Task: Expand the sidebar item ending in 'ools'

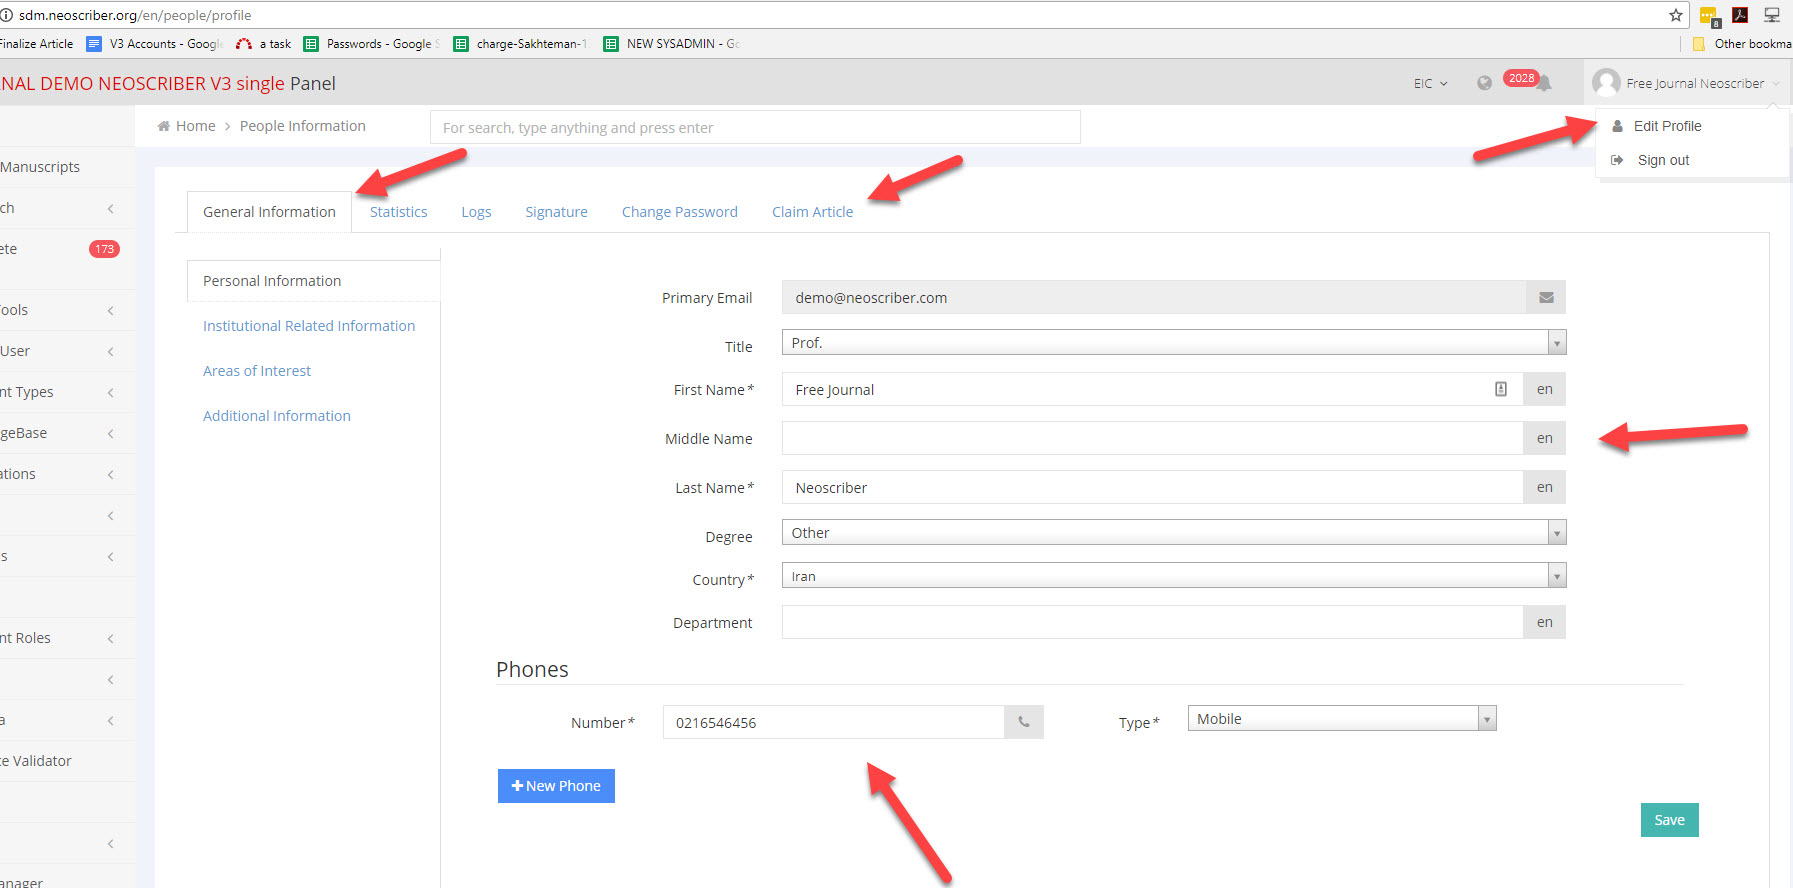Action: [x=111, y=310]
